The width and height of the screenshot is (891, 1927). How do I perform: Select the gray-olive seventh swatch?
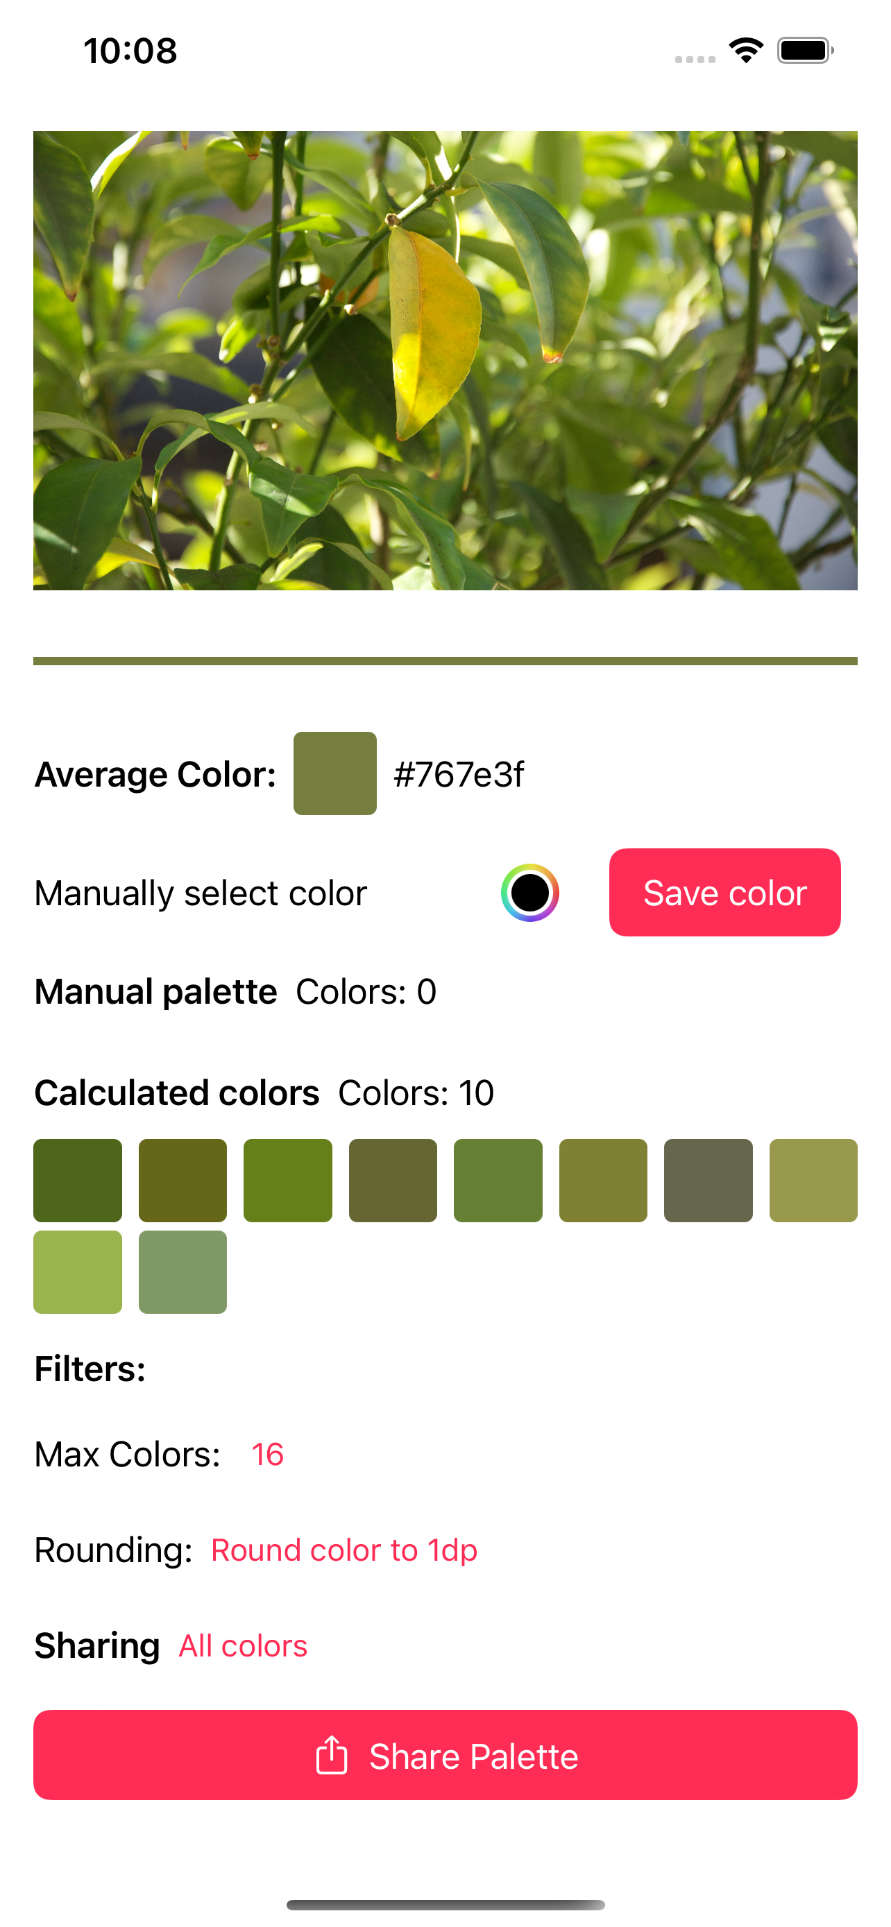[x=708, y=1180]
